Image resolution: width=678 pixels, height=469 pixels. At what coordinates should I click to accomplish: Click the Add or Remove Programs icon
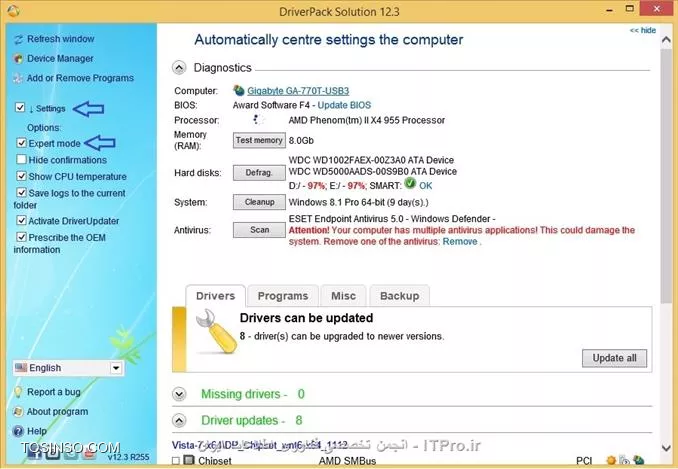click(x=18, y=78)
